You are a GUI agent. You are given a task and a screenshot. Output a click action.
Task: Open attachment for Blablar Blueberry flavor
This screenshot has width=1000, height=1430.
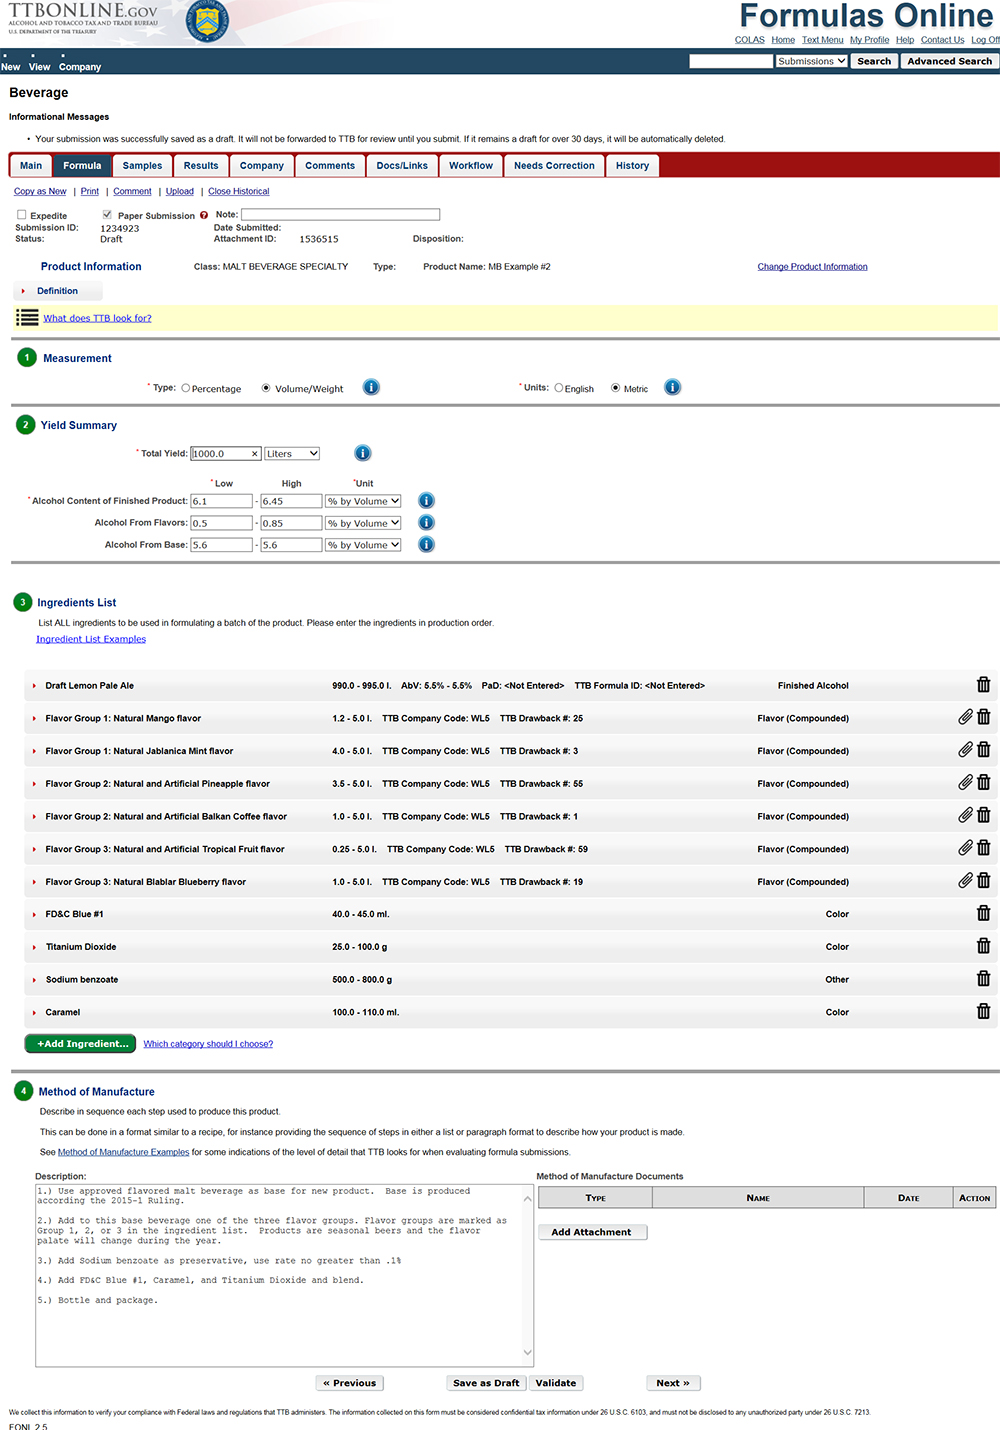point(965,881)
